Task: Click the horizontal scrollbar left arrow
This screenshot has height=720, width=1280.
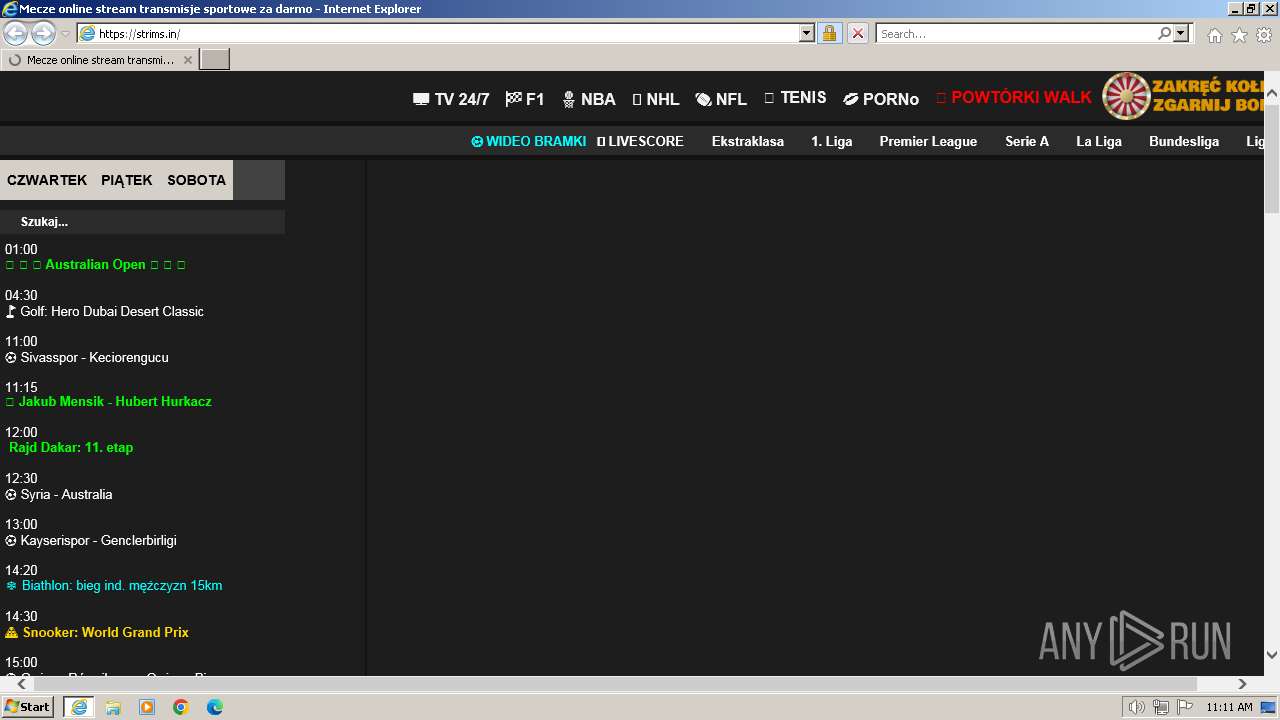Action: click(22, 684)
